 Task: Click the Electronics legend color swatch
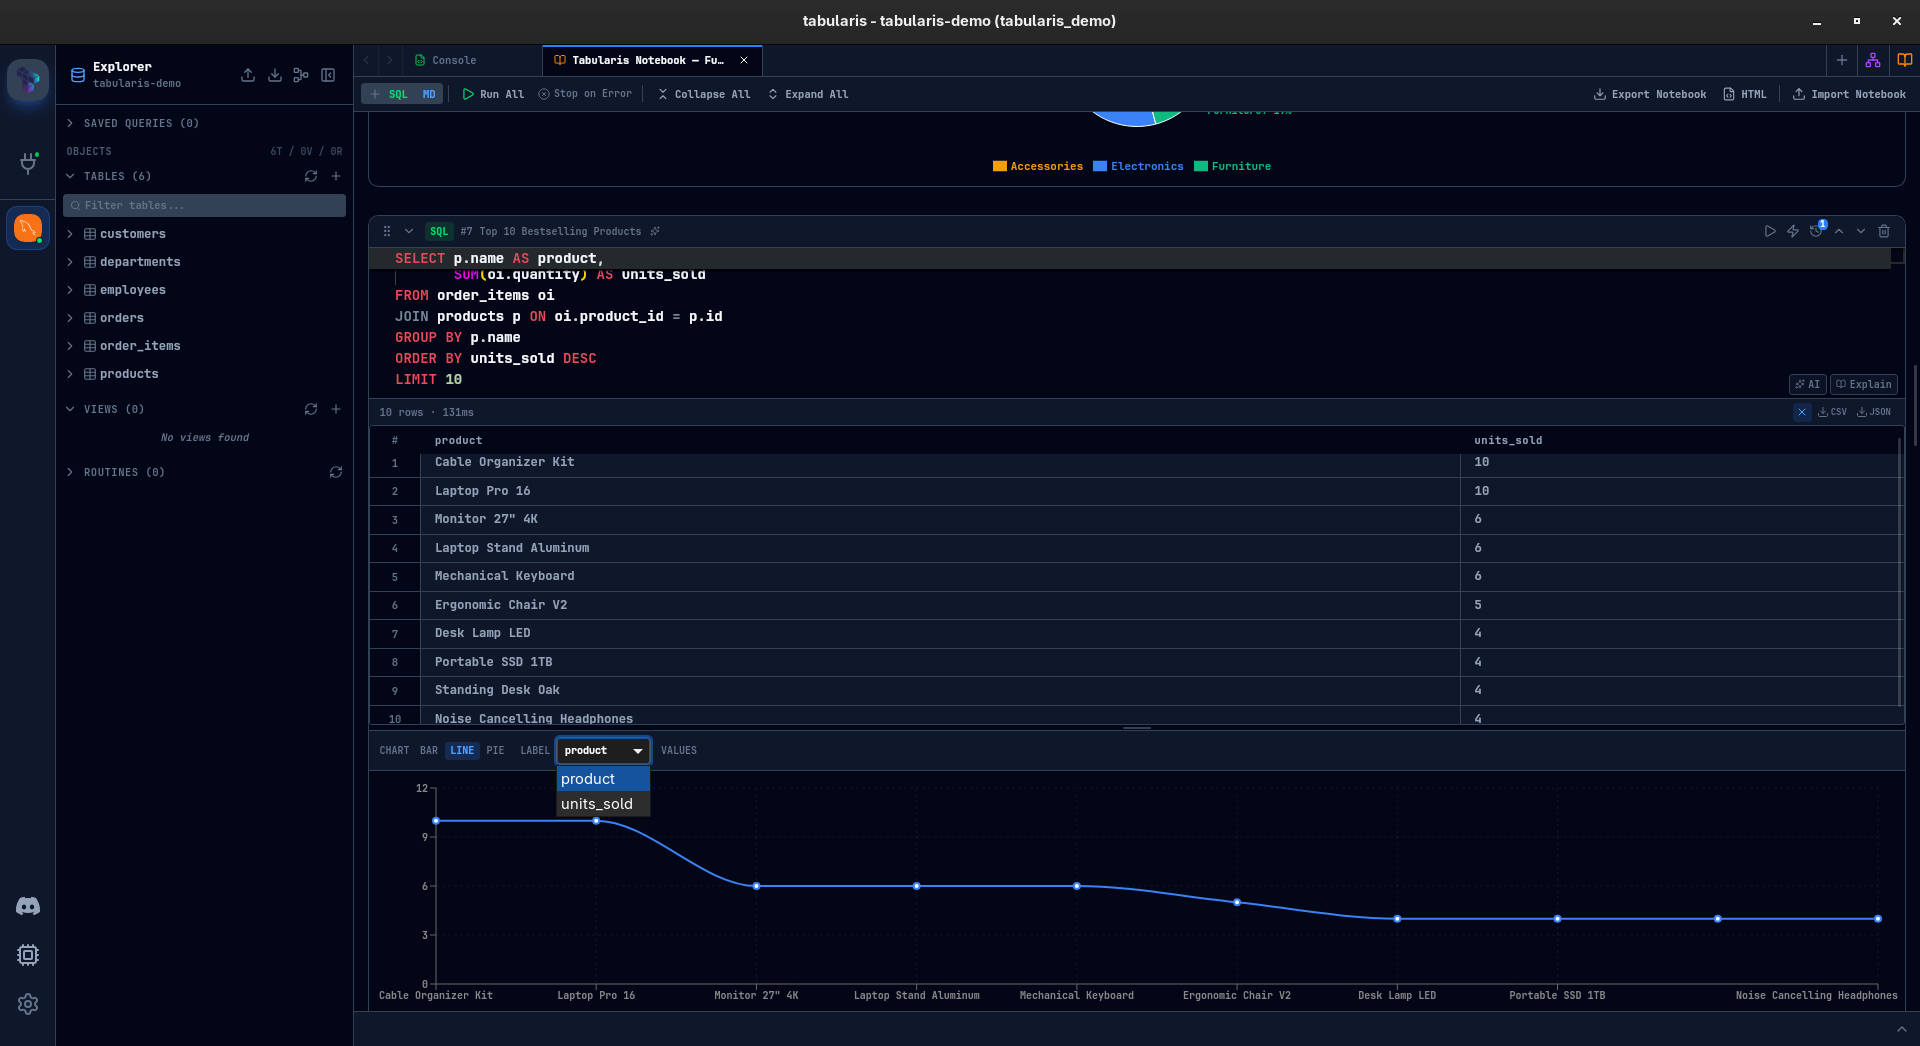tap(1100, 166)
